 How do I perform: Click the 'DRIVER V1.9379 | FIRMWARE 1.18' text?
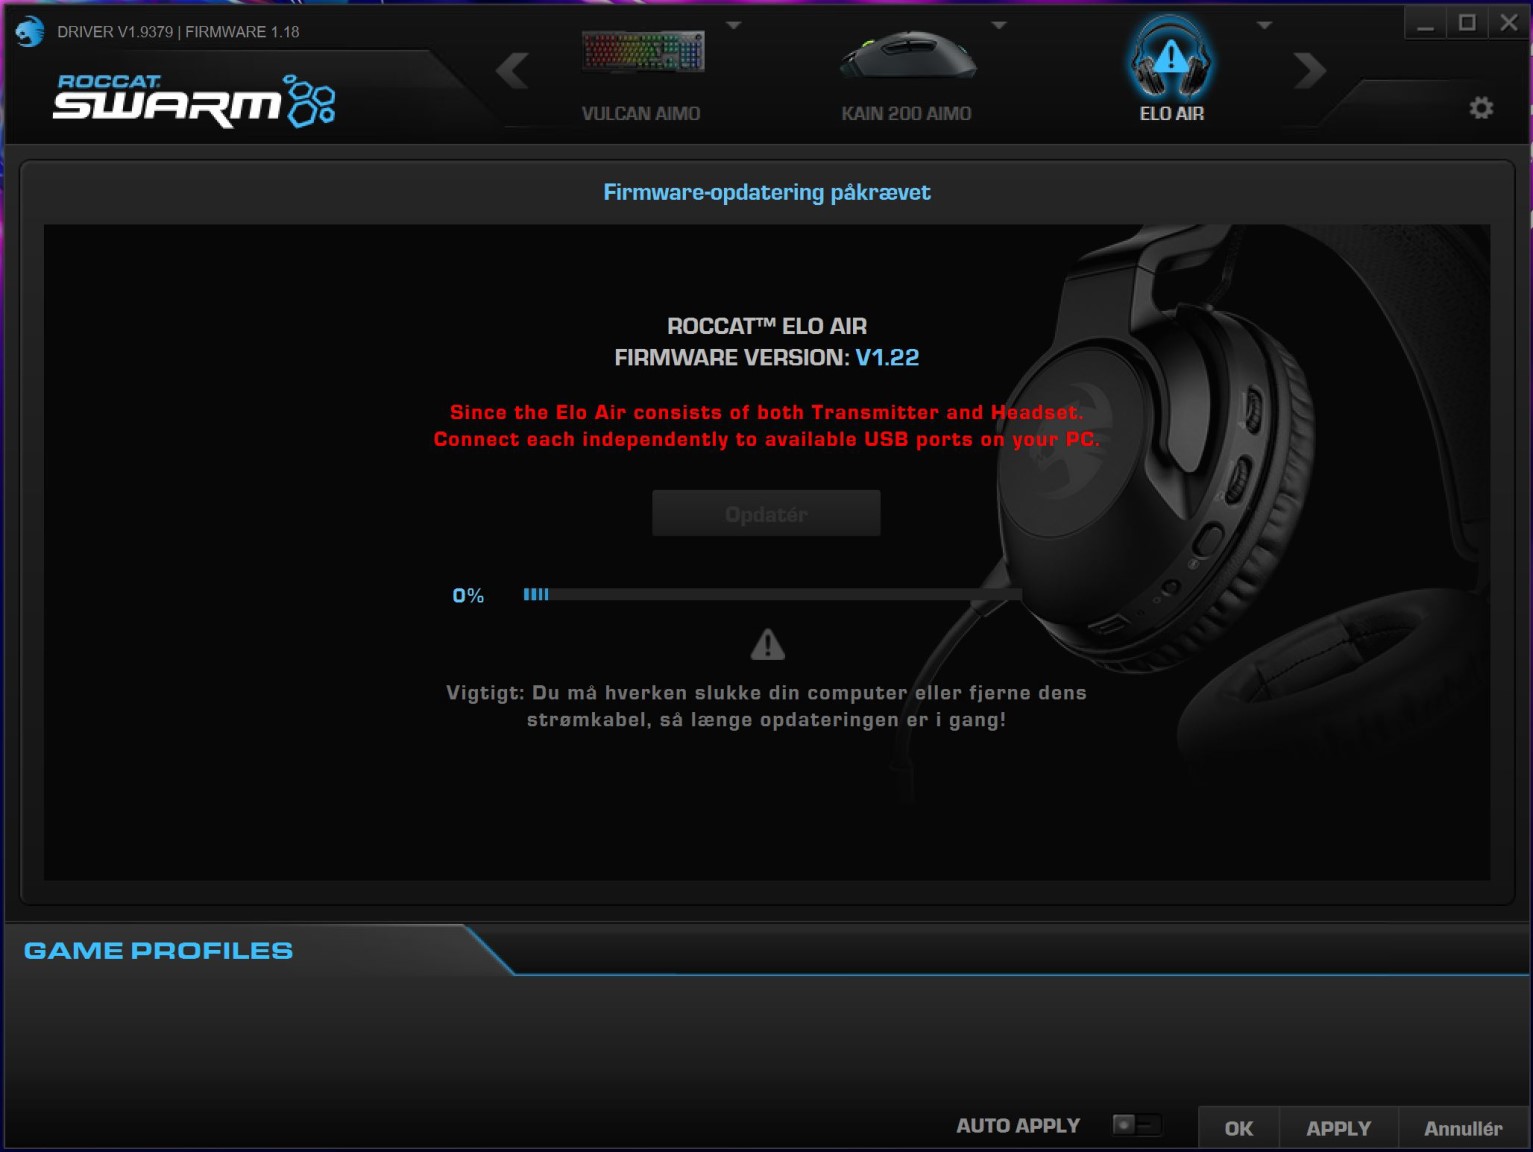pos(178,32)
